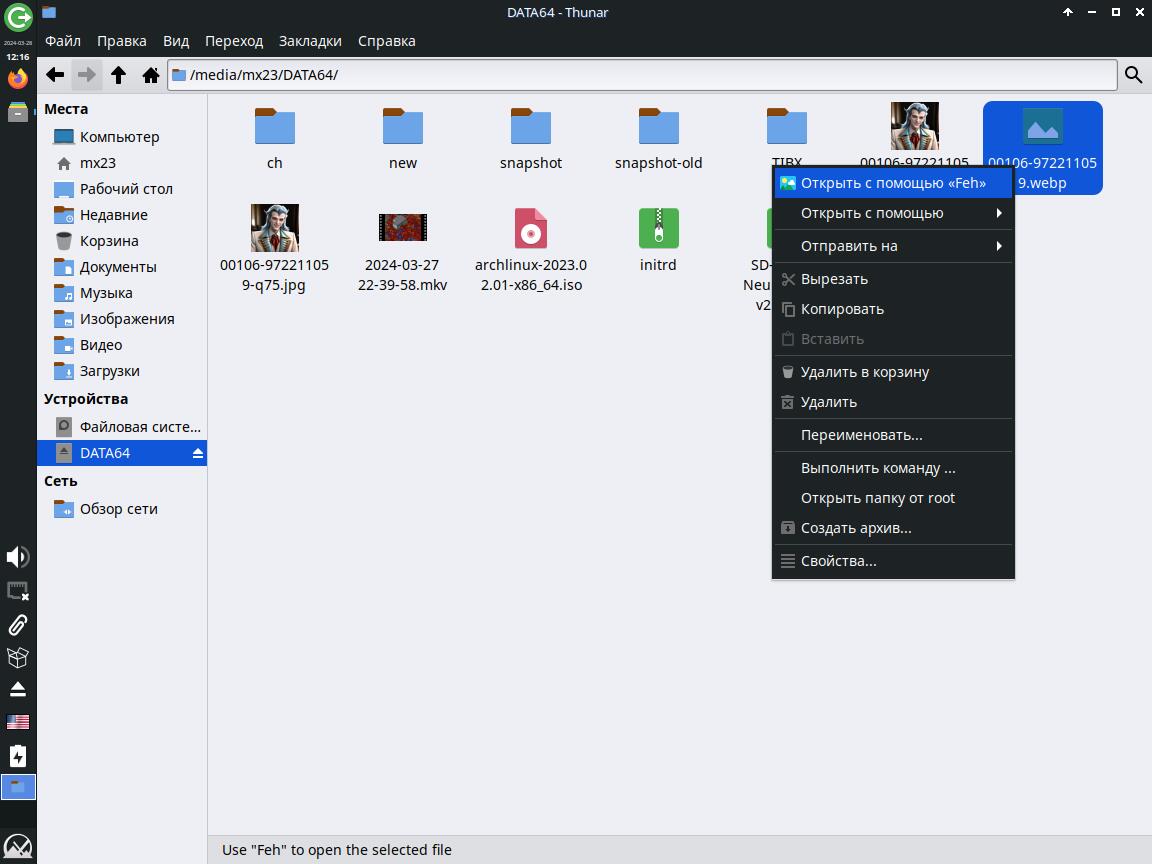
Task: Select Видео in sidebar
Action: (x=122, y=345)
